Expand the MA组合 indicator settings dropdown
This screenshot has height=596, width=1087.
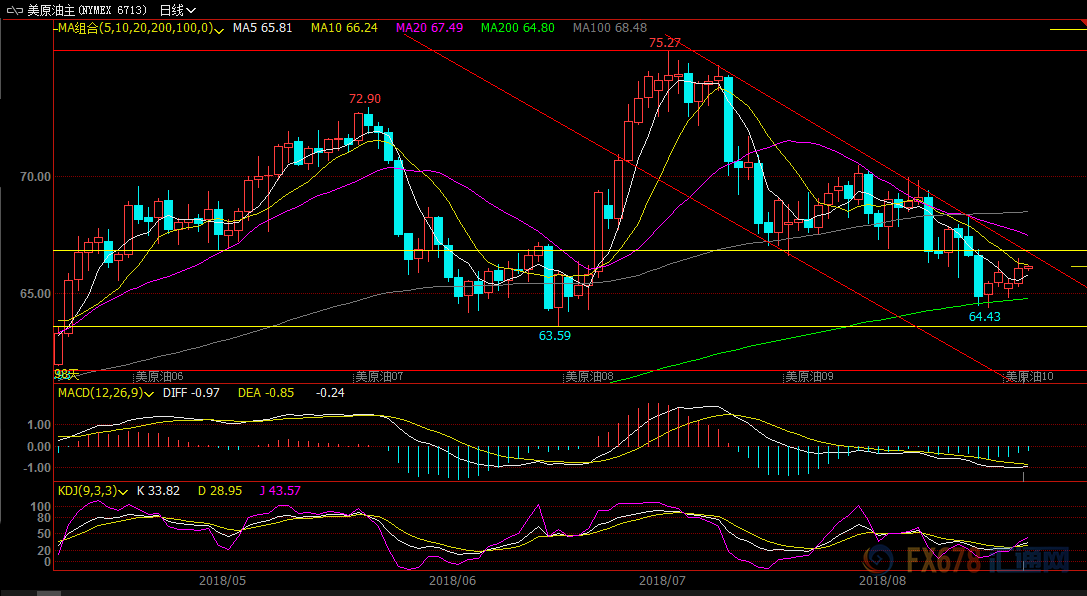pyautogui.click(x=218, y=30)
